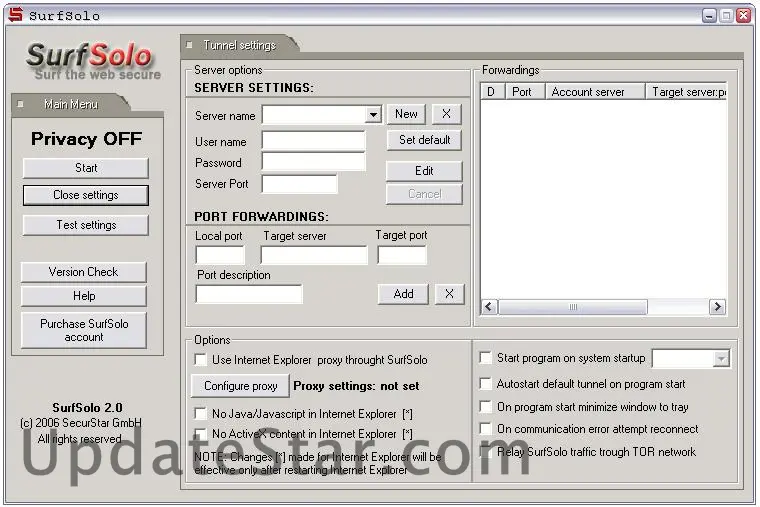Image resolution: width=760 pixels, height=507 pixels.
Task: Click right arrow of Forwardings scrollbar
Action: click(x=717, y=307)
